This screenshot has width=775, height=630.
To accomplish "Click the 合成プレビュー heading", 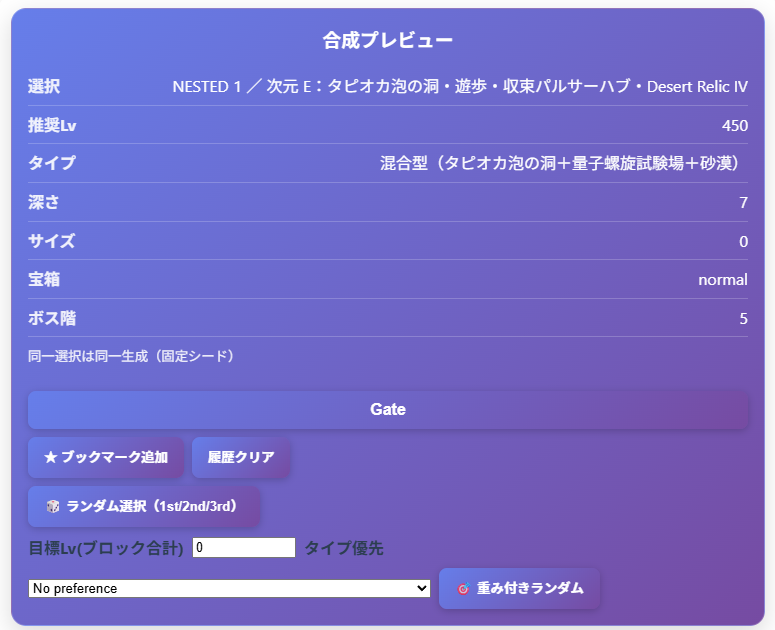I will tap(388, 41).
